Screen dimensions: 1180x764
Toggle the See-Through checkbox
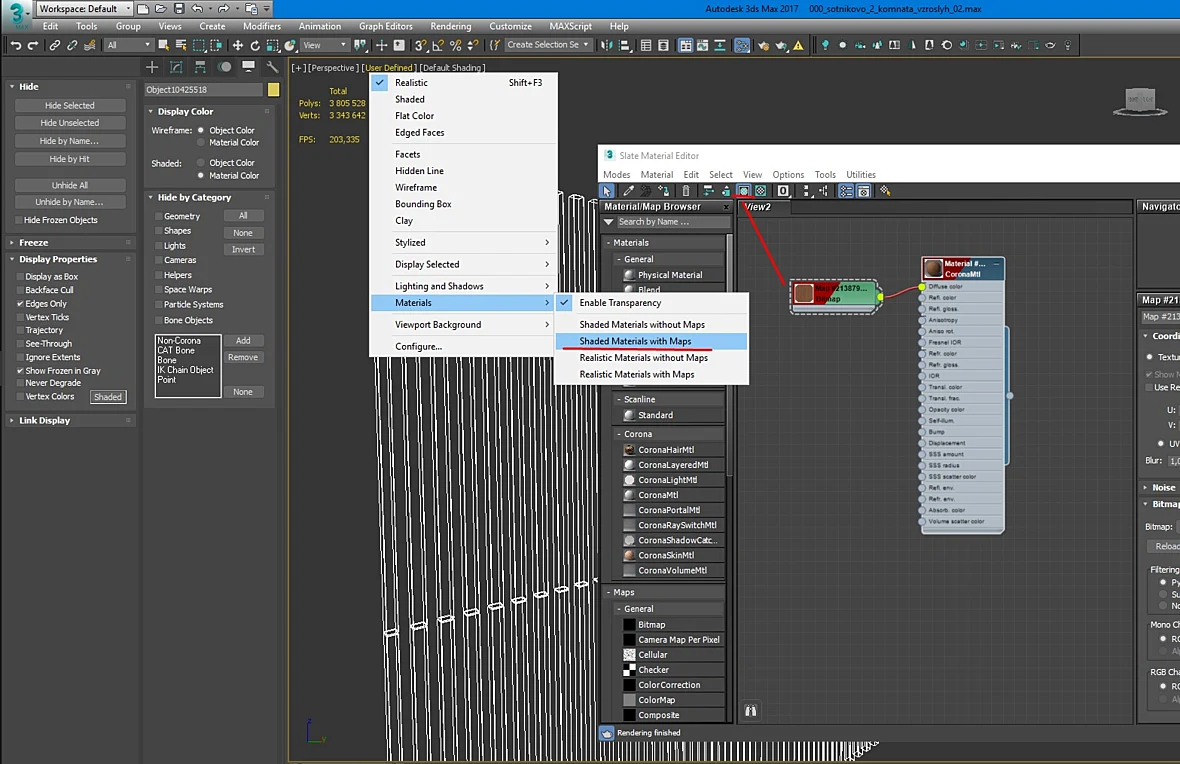coord(20,343)
